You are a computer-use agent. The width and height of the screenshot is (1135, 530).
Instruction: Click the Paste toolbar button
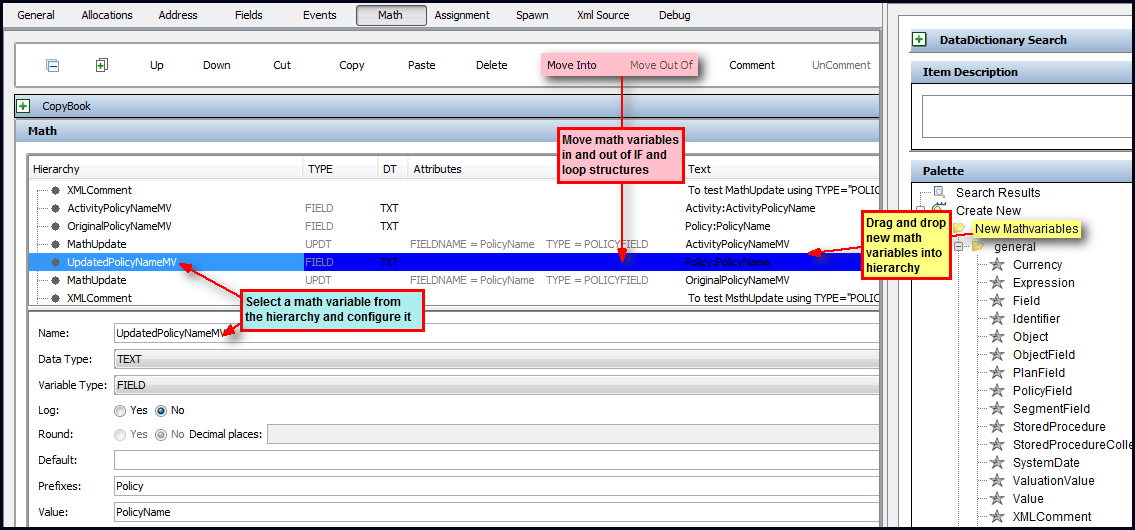(421, 65)
